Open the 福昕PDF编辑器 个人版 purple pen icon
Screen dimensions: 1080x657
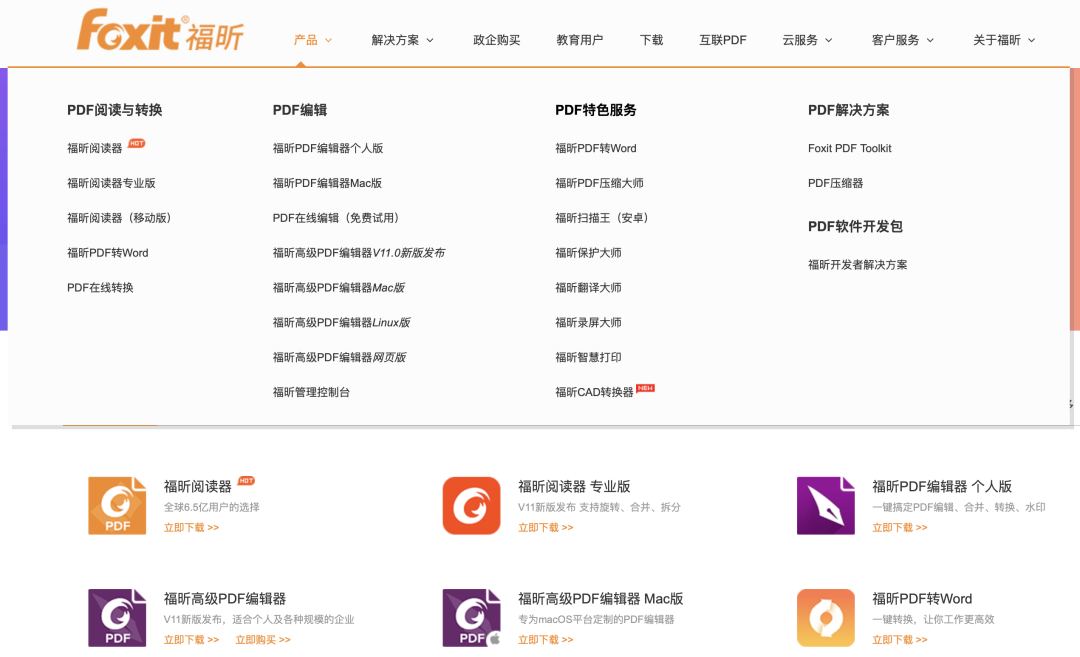[825, 505]
